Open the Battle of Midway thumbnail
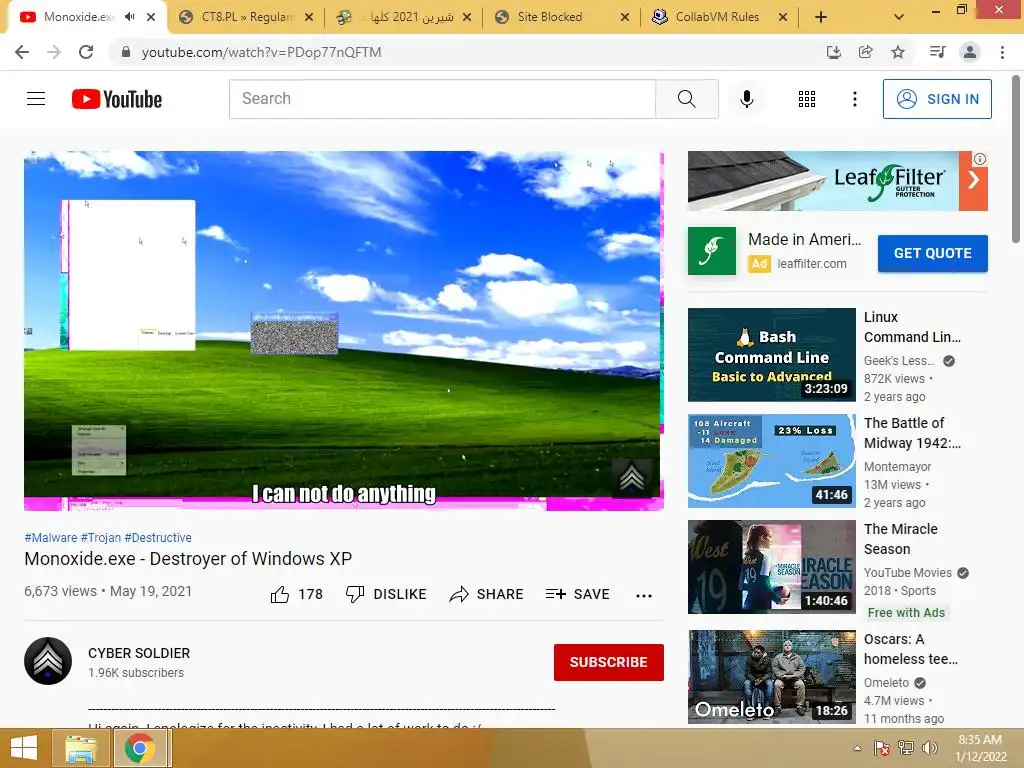Screen dimensions: 1024x768 (771, 460)
